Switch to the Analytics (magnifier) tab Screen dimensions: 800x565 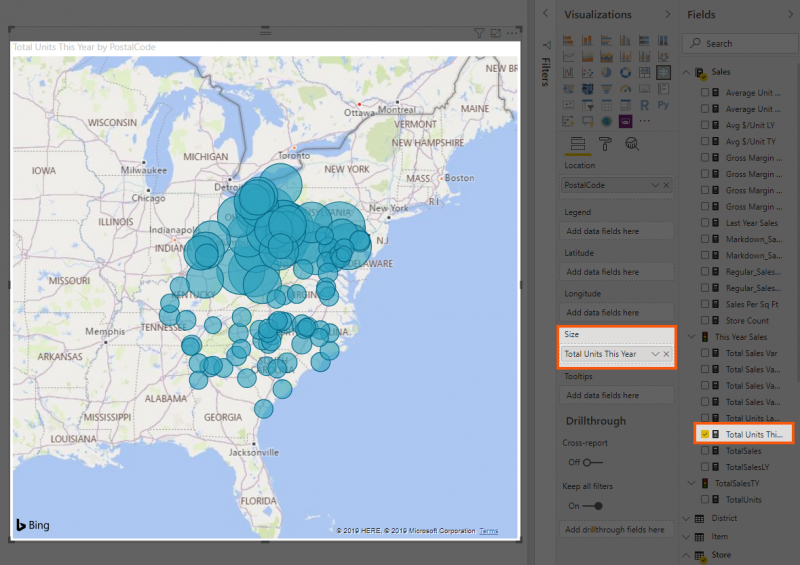[632, 144]
